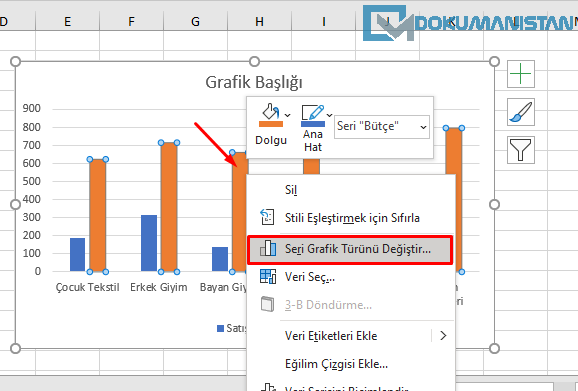This screenshot has height=391, width=578.
Task: Choose Sil from the context menu
Action: 351,190
